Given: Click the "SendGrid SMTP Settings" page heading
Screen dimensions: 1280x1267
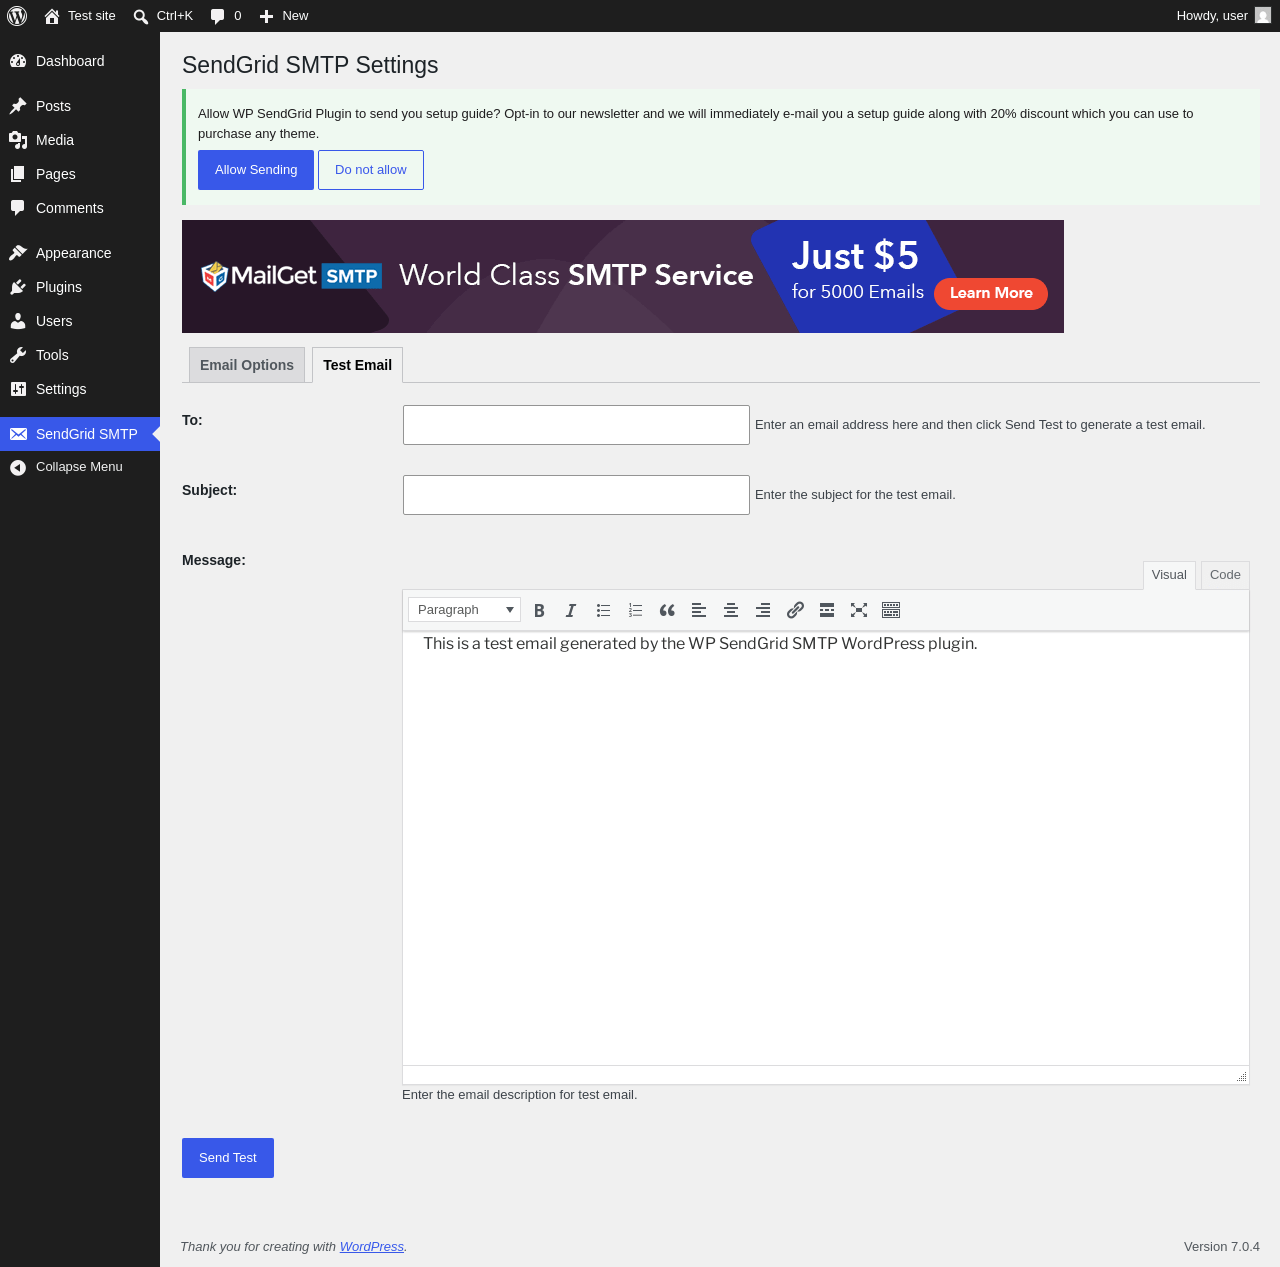Looking at the screenshot, I should click(x=310, y=65).
